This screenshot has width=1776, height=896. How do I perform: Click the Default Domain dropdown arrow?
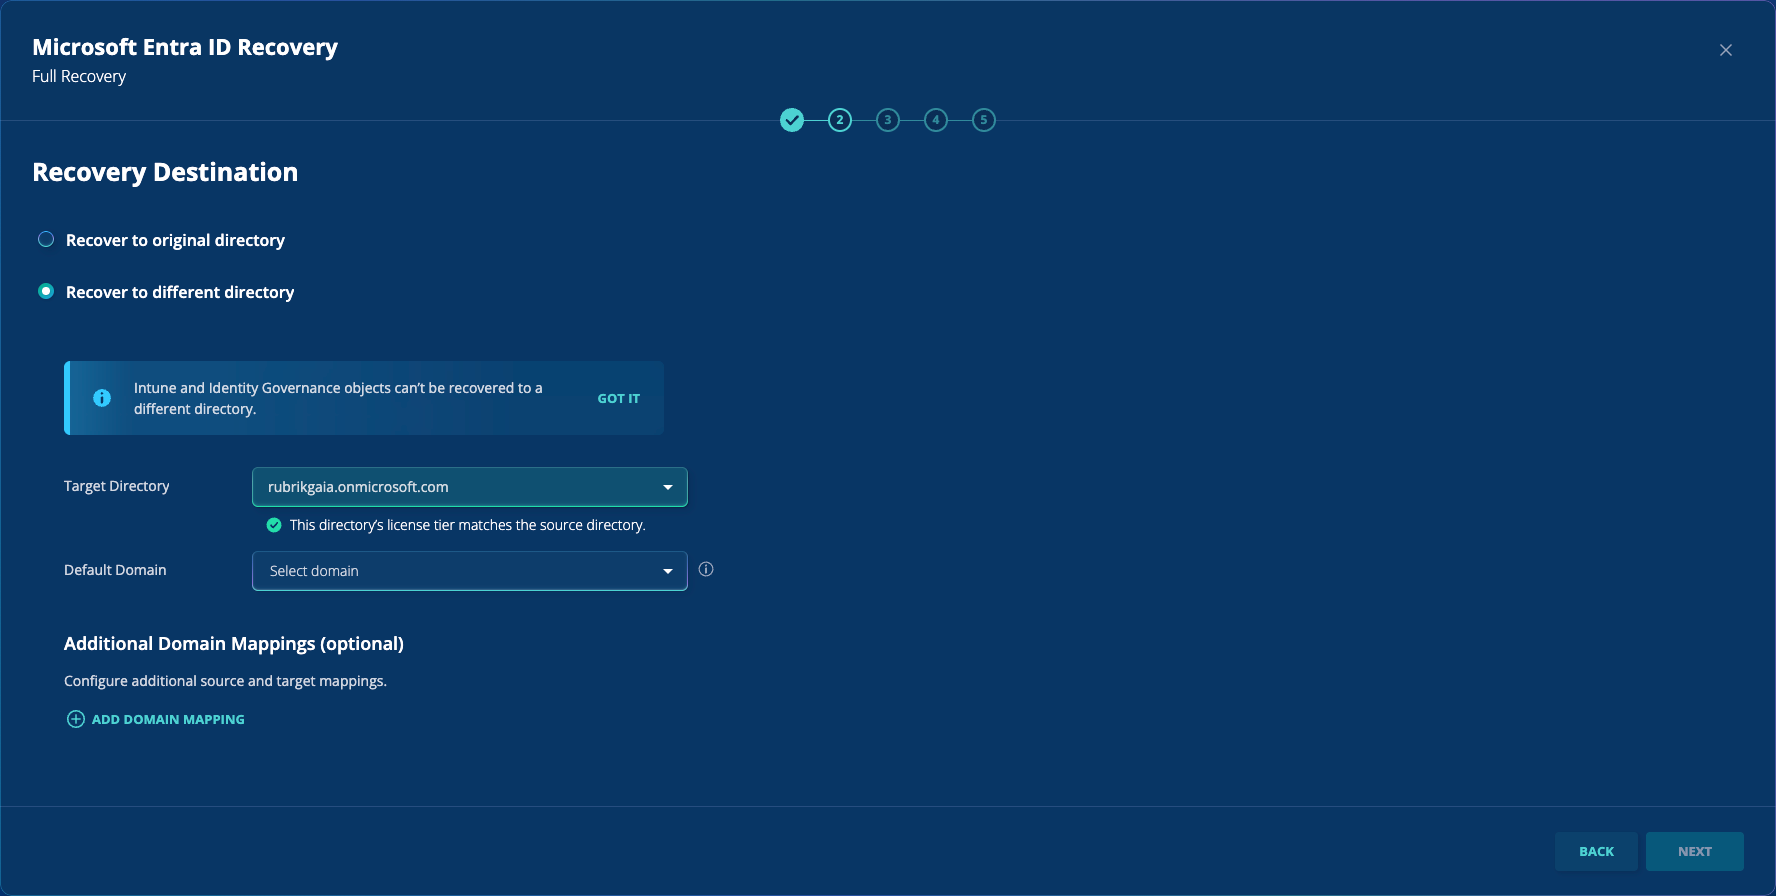coord(668,571)
